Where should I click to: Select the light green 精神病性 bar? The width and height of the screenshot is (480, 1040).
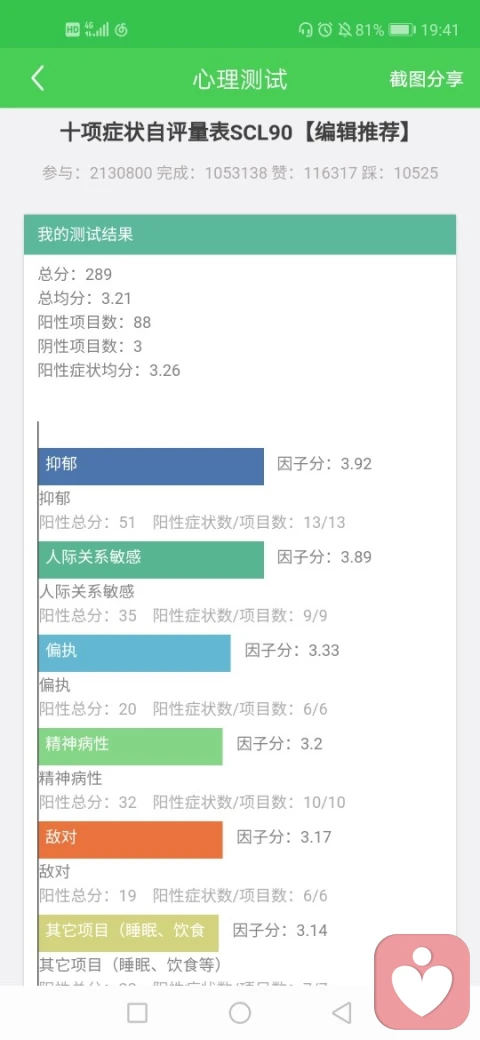tap(131, 746)
